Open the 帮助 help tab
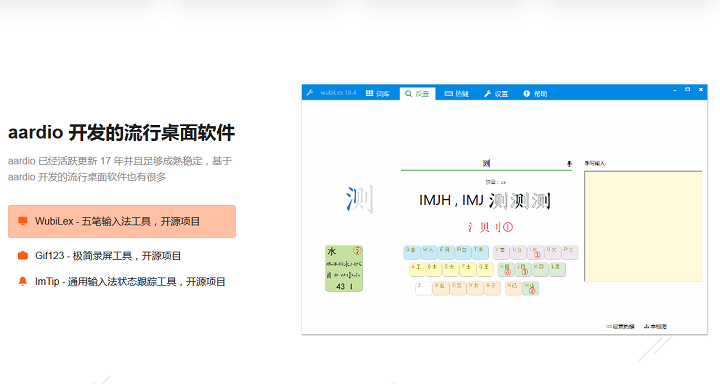Viewport: 720px width, 384px height. click(535, 94)
